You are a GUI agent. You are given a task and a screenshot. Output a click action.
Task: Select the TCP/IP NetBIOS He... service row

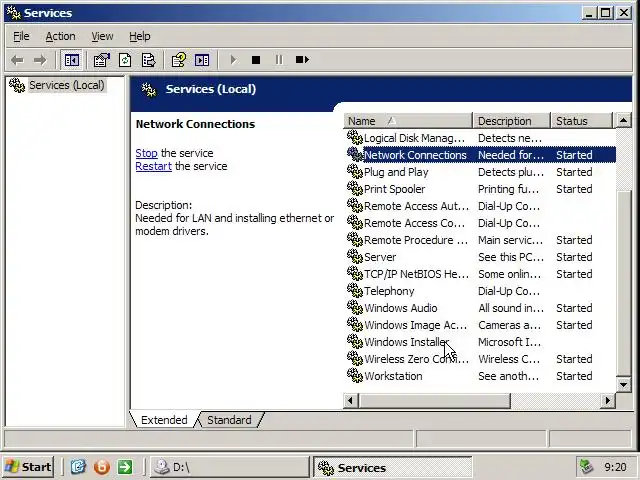[x=481, y=273]
